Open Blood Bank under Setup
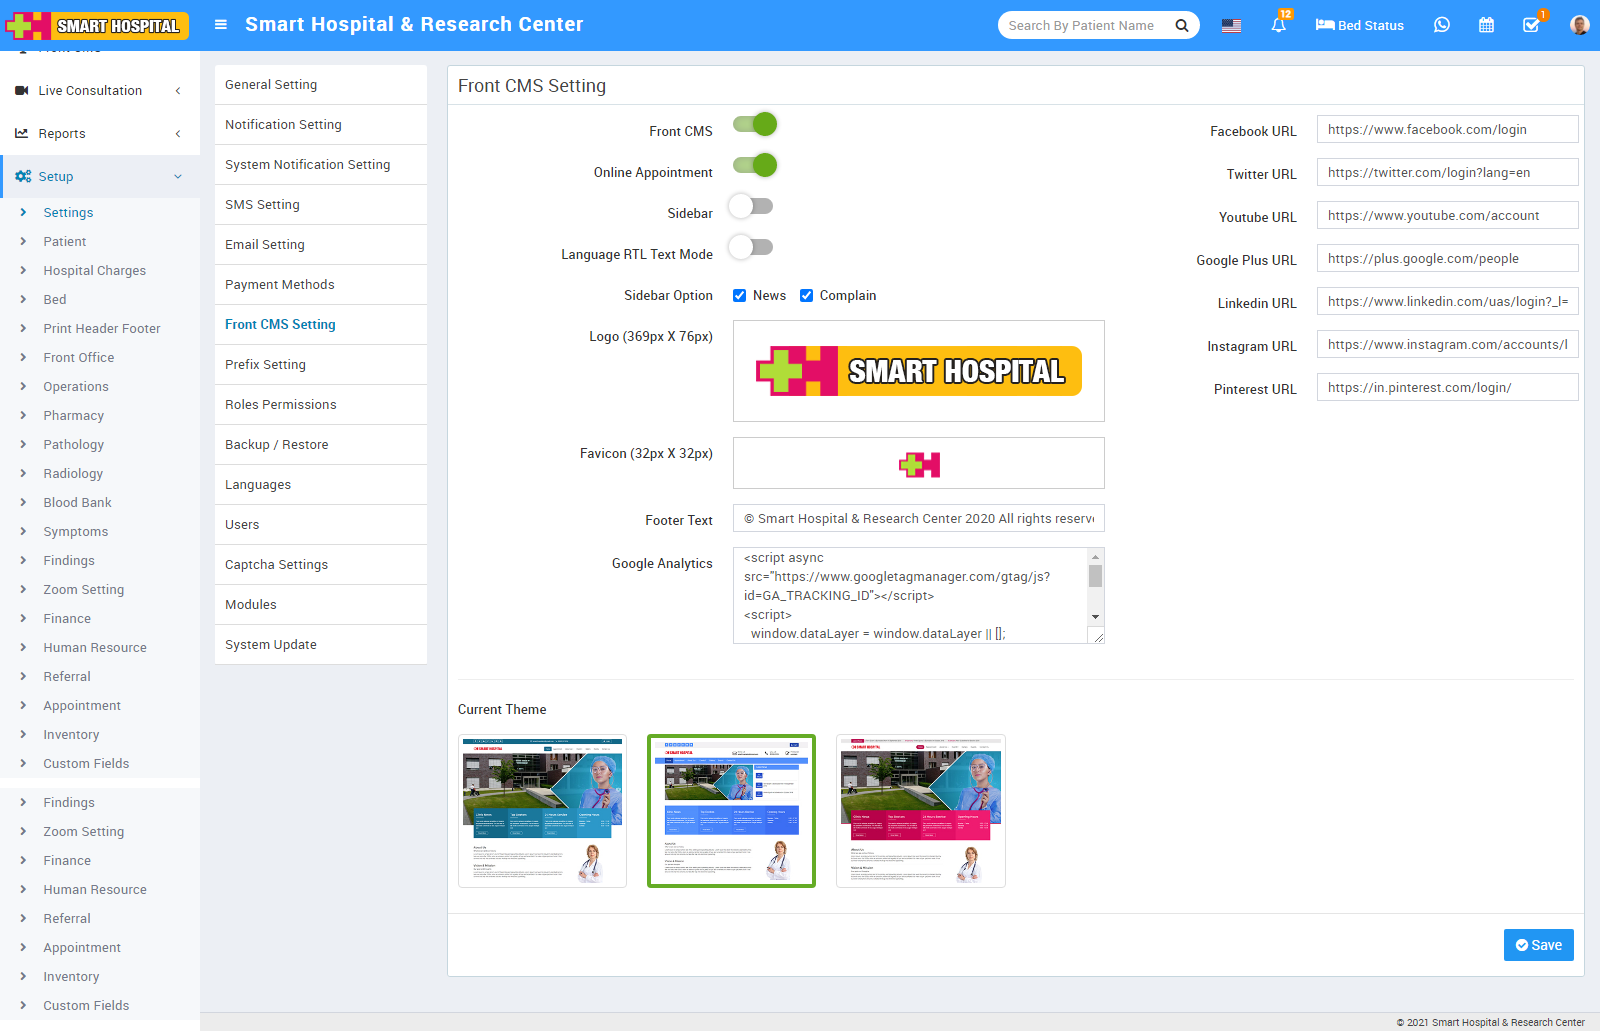Image resolution: width=1600 pixels, height=1031 pixels. [78, 502]
